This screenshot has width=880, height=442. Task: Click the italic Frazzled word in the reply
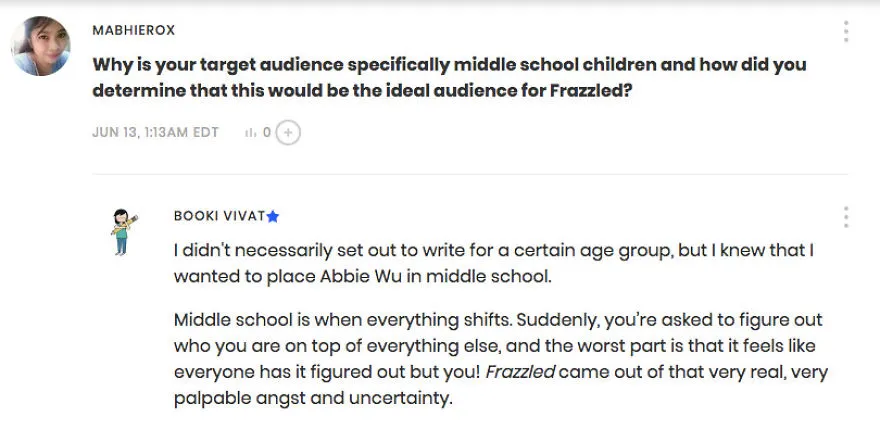tap(520, 372)
